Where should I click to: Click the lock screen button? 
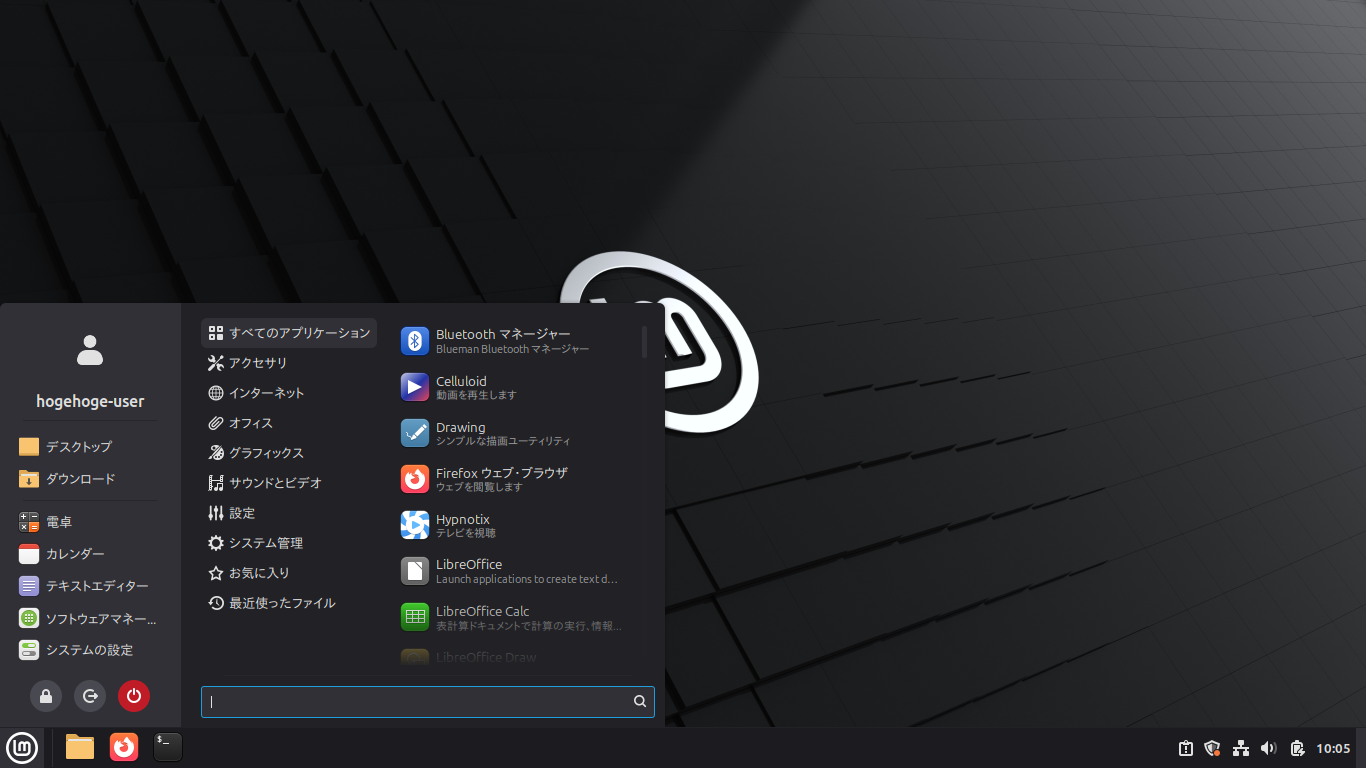46,696
